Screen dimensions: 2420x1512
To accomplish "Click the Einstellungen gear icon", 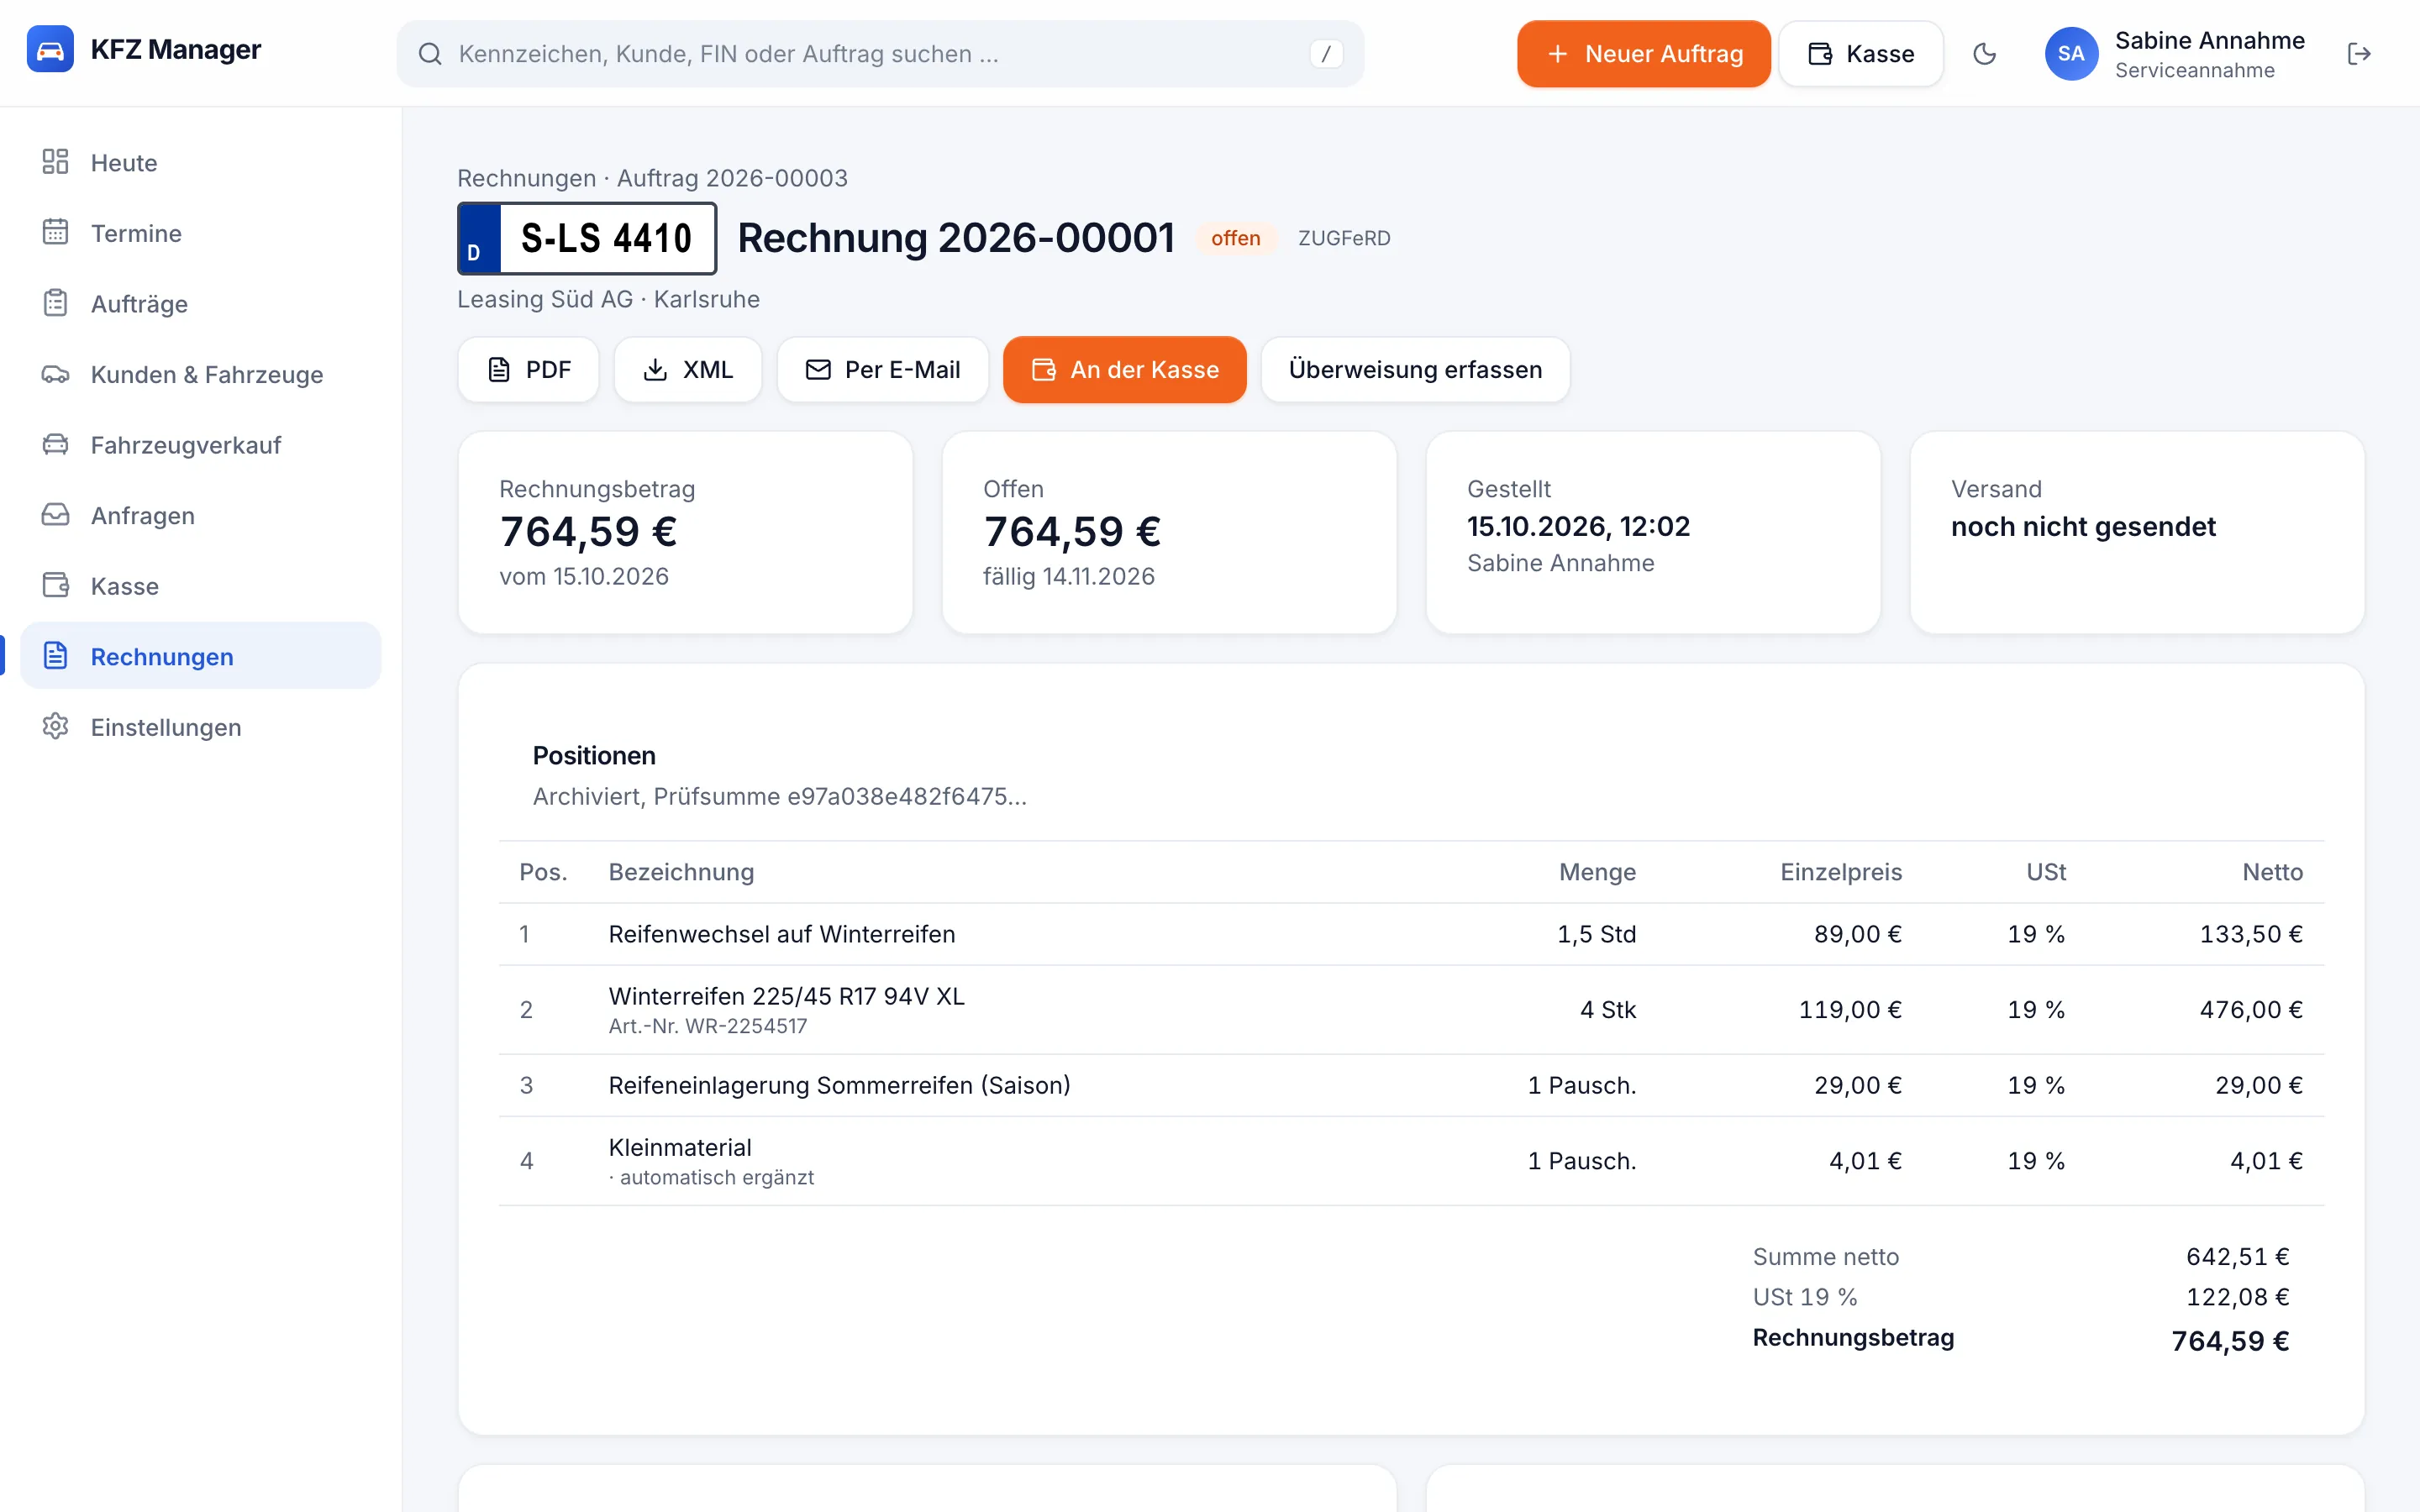I will (55, 726).
